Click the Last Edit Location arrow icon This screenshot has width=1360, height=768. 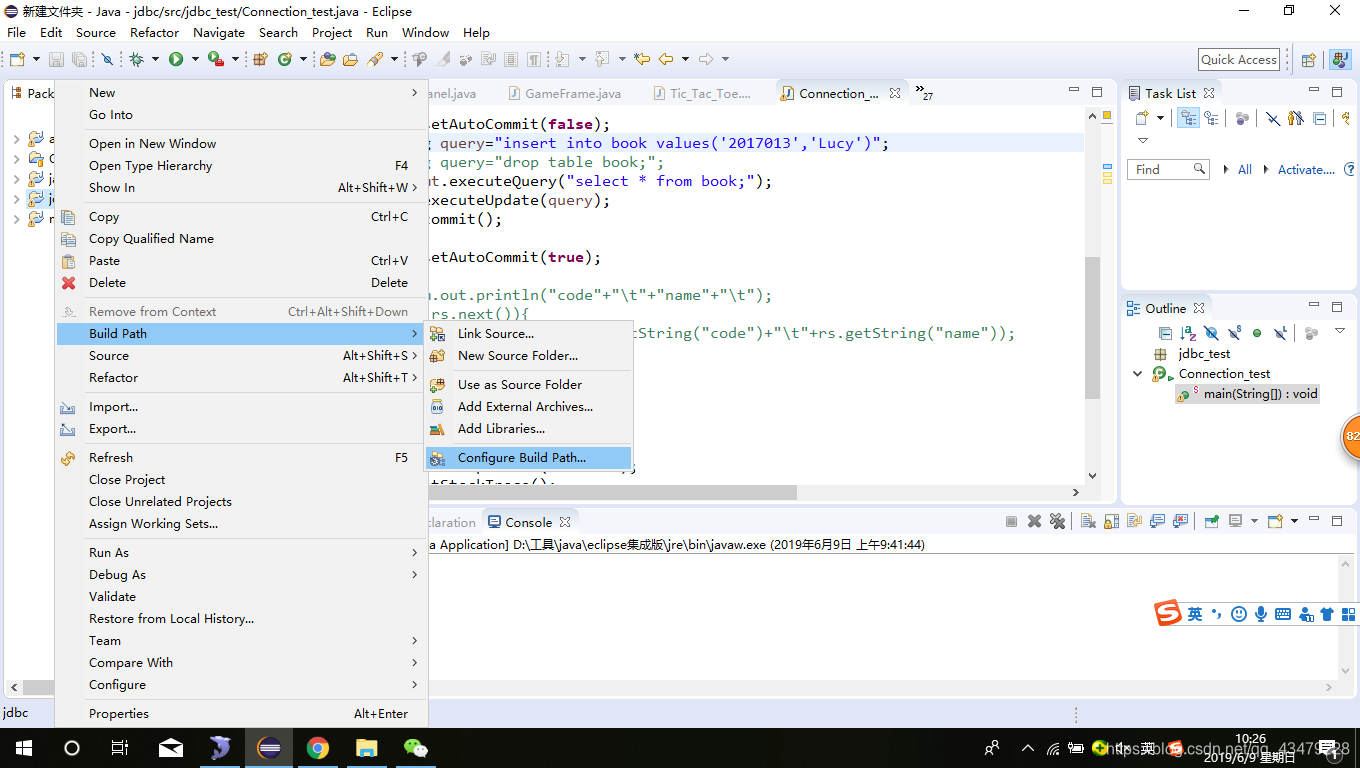(642, 60)
